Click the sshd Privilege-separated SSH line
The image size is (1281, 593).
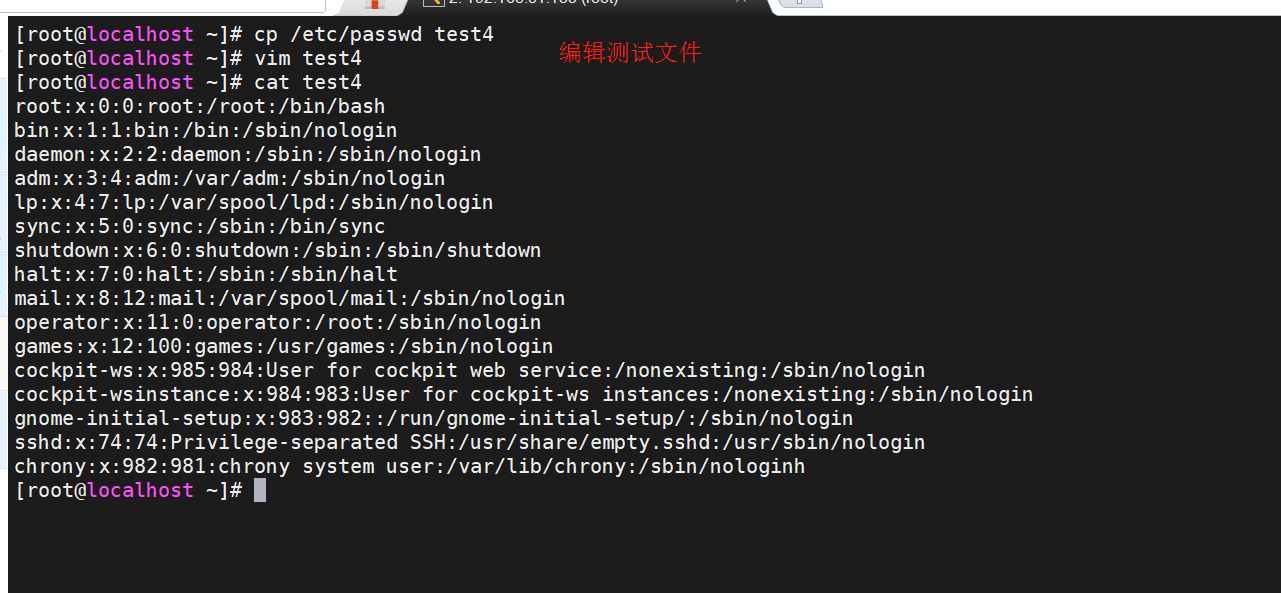470,442
